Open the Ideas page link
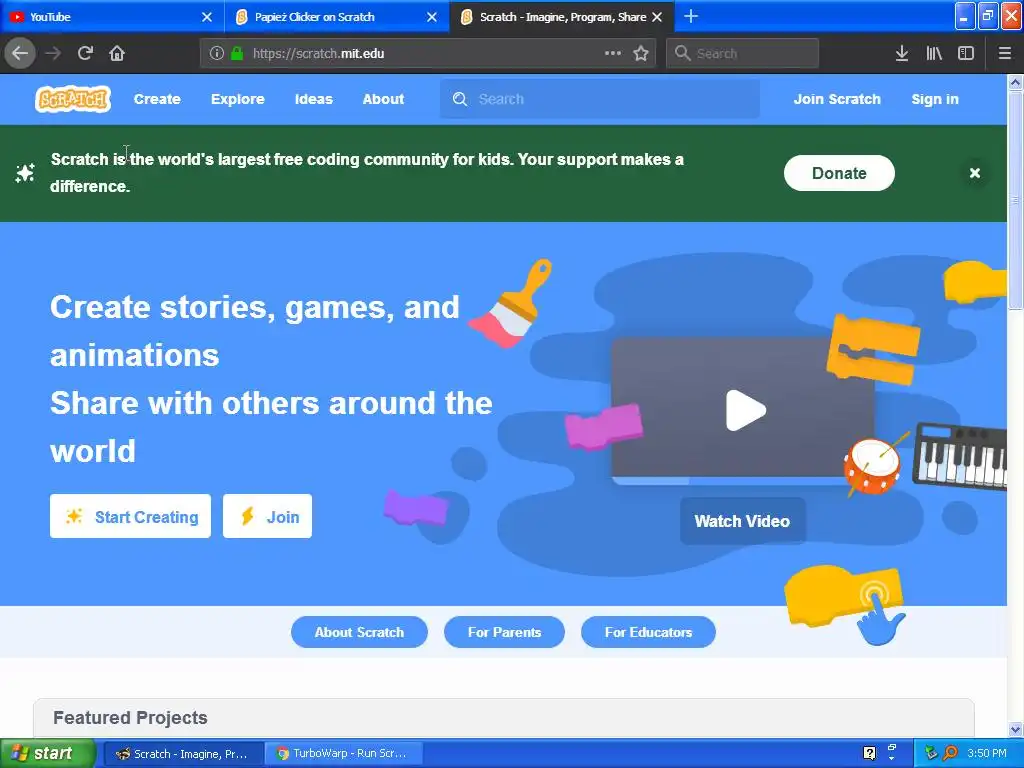 pyautogui.click(x=313, y=99)
